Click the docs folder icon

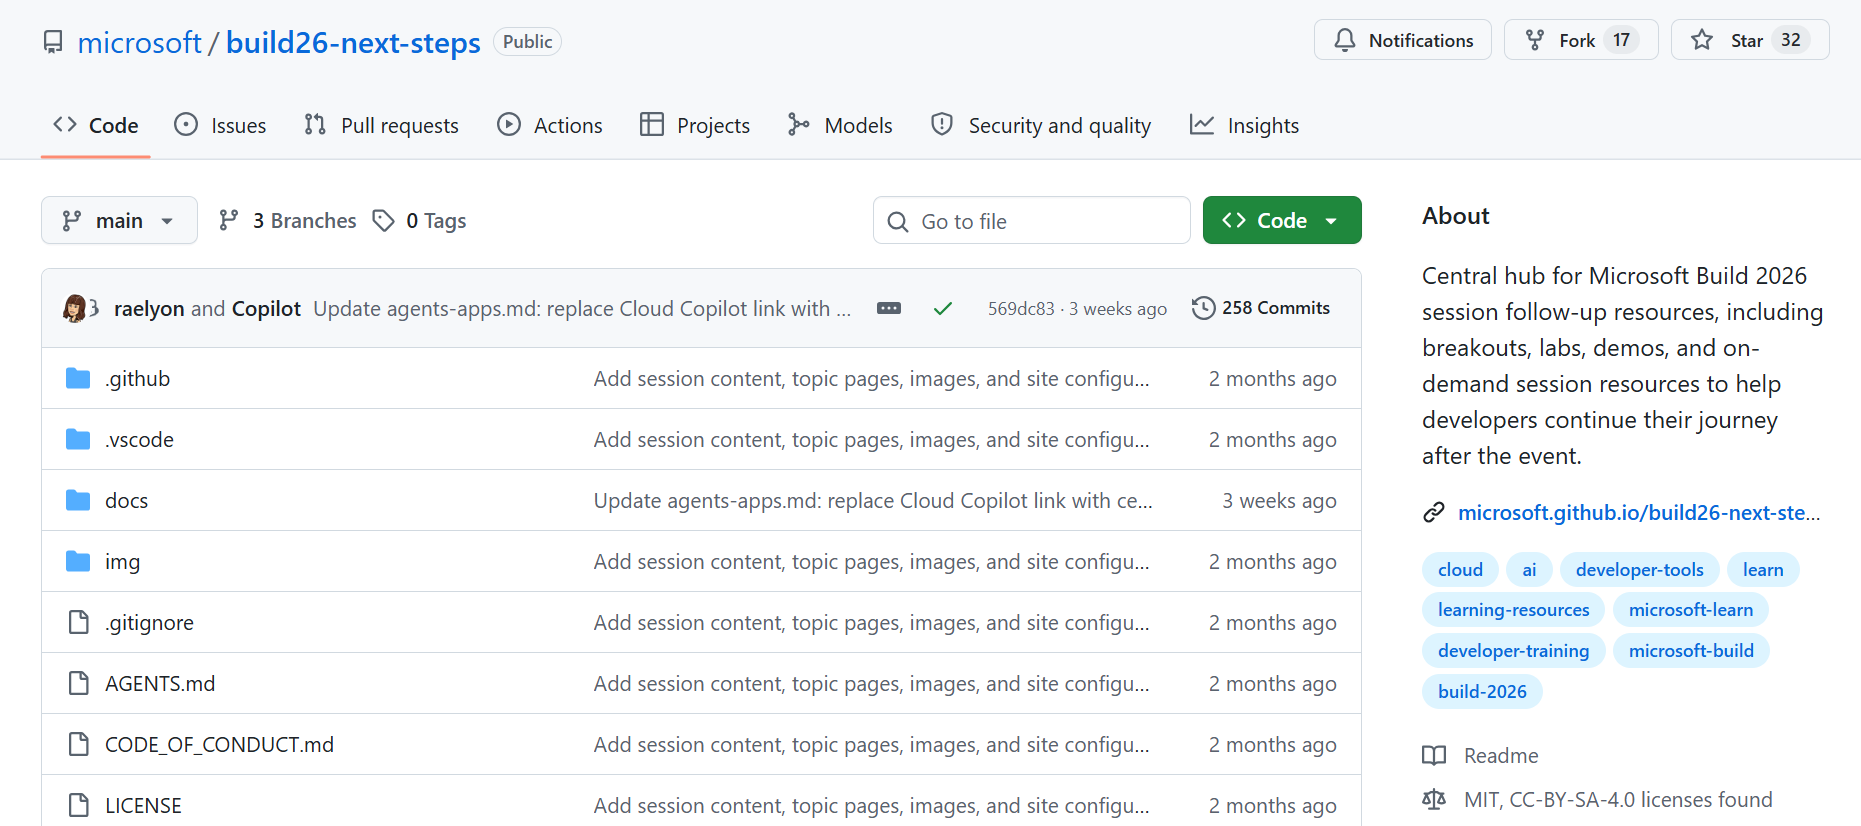pos(78,500)
